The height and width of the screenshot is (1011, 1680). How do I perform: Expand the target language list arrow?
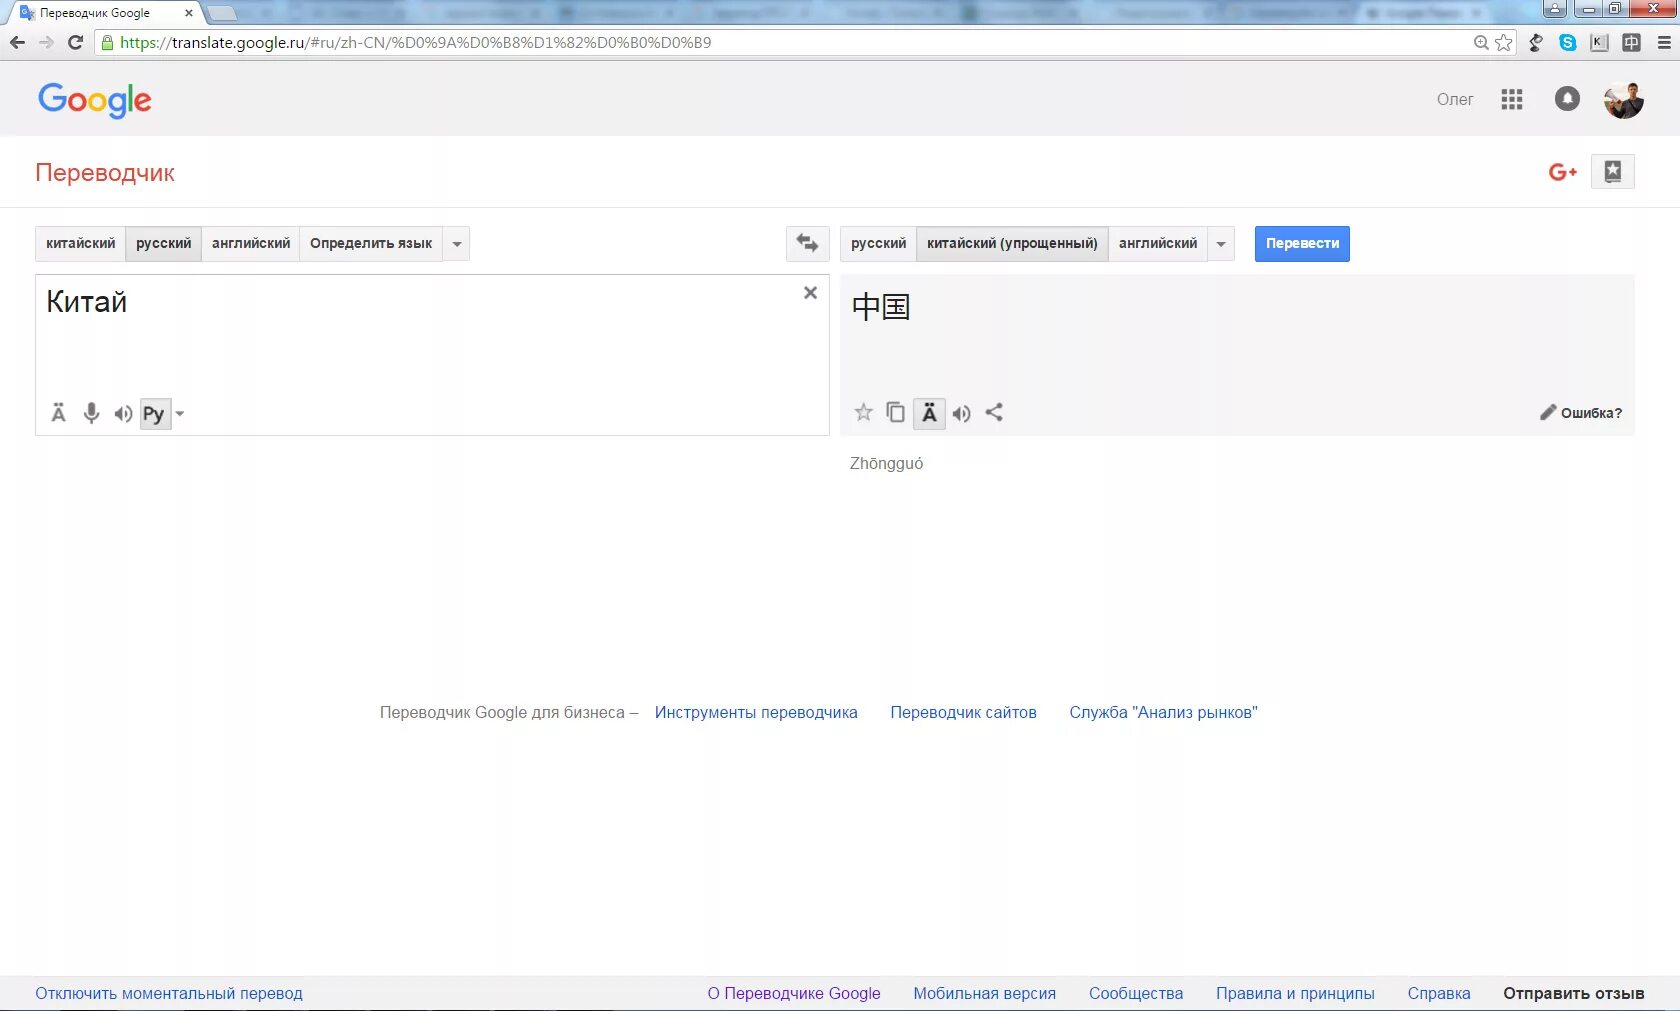coord(1221,244)
